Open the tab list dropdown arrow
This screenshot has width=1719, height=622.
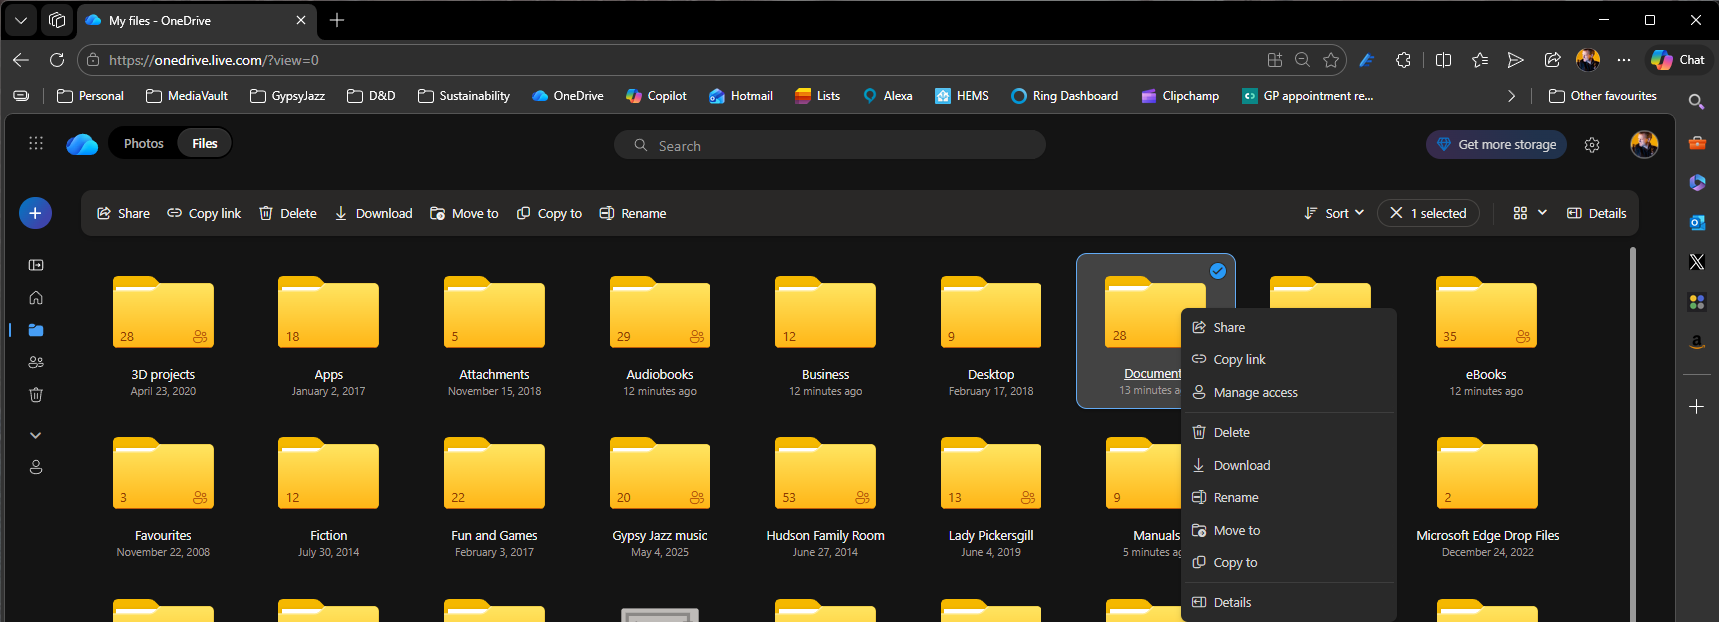(21, 20)
